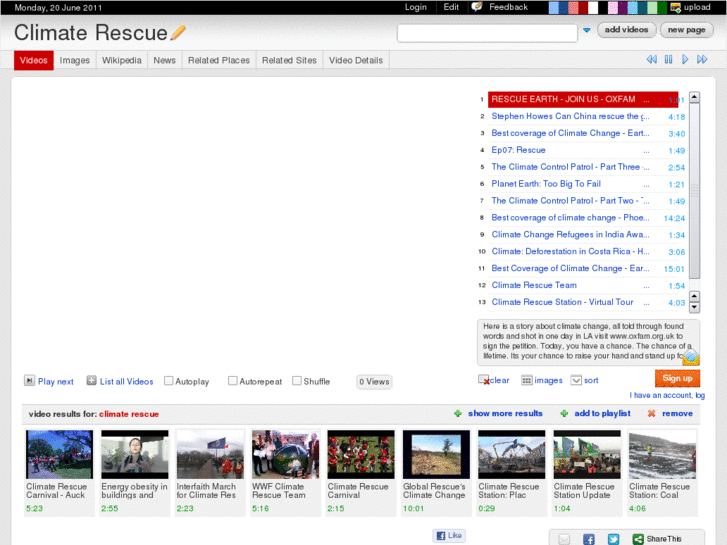Play 'RESCUE EARTH - JOIN US - OXFAM' in the playlist
727x545 pixels.
(583, 99)
